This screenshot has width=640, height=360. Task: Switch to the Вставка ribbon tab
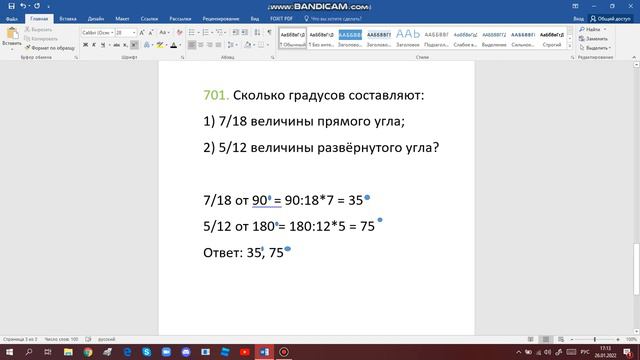68,19
